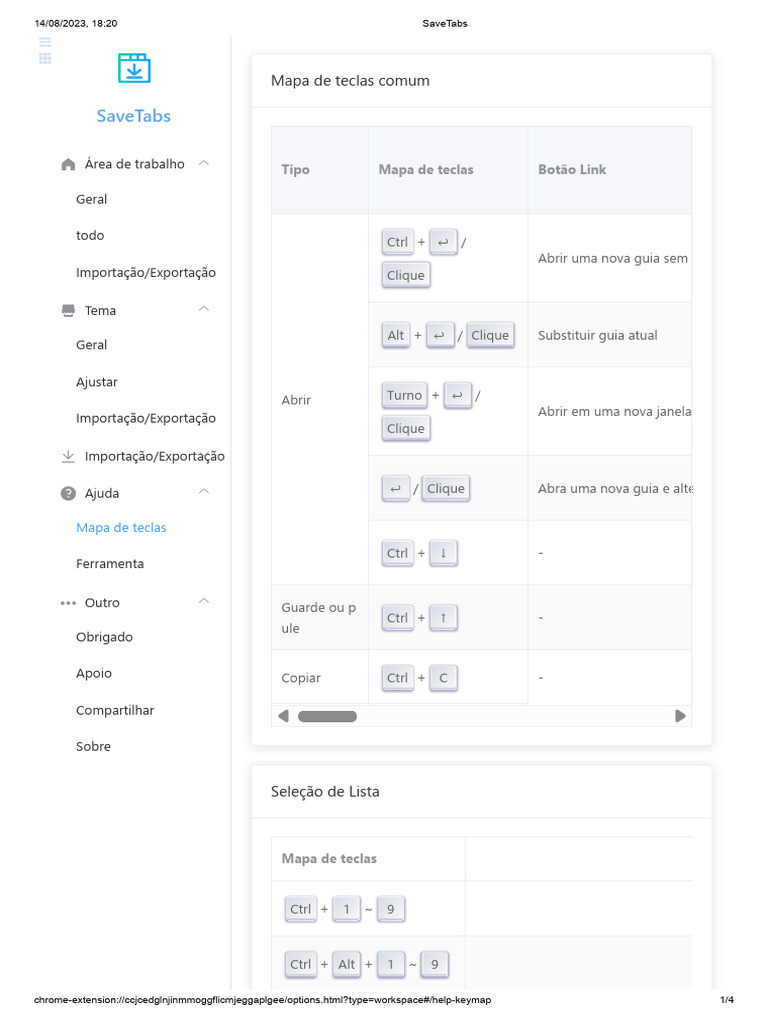Click the Outro section label
The image size is (768, 1024).
coord(103,603)
